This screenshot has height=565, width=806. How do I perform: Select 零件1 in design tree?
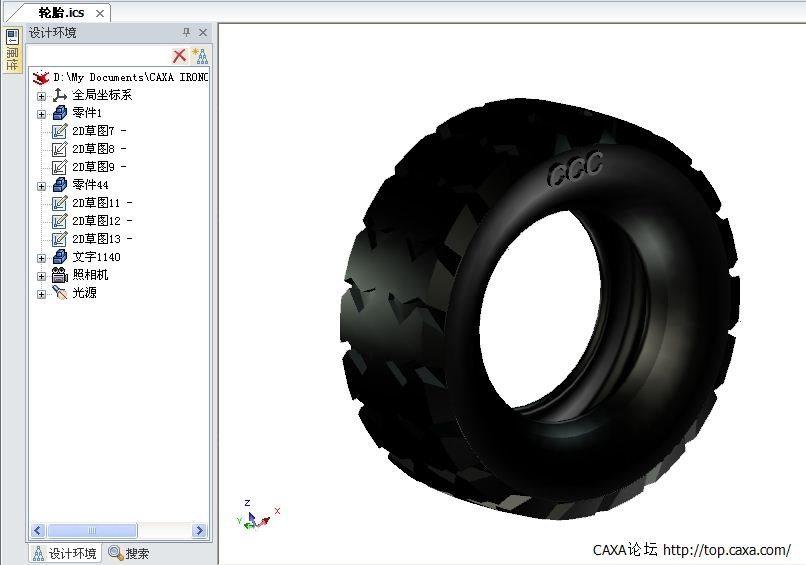click(87, 113)
